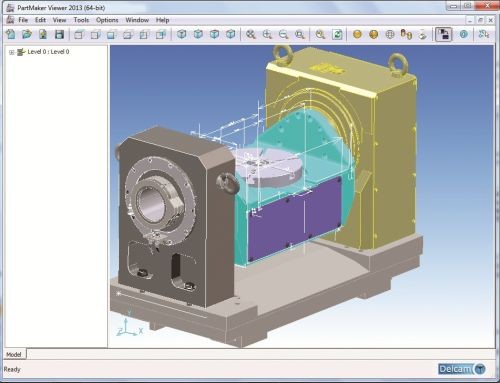Viewport: 500px width, 383px height.
Task: Switch to the Model tab
Action: pyautogui.click(x=14, y=354)
